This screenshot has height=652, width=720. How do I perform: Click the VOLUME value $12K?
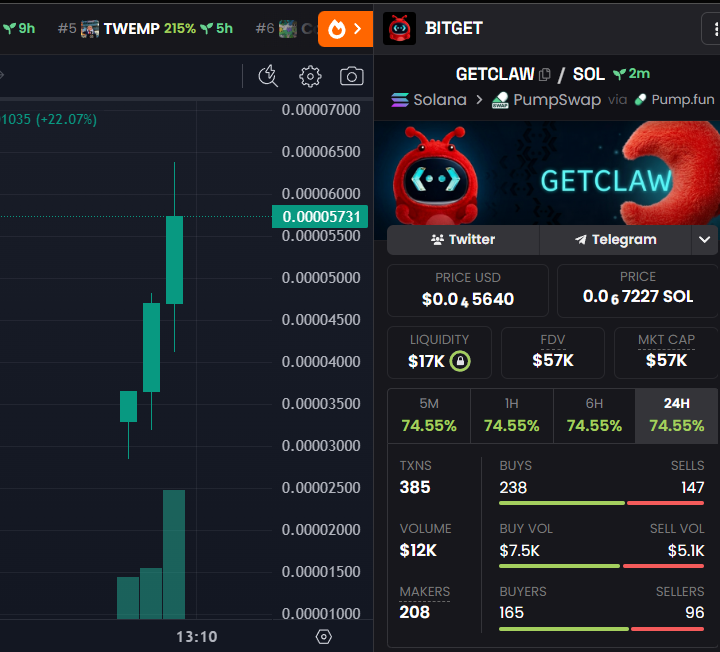click(x=418, y=550)
